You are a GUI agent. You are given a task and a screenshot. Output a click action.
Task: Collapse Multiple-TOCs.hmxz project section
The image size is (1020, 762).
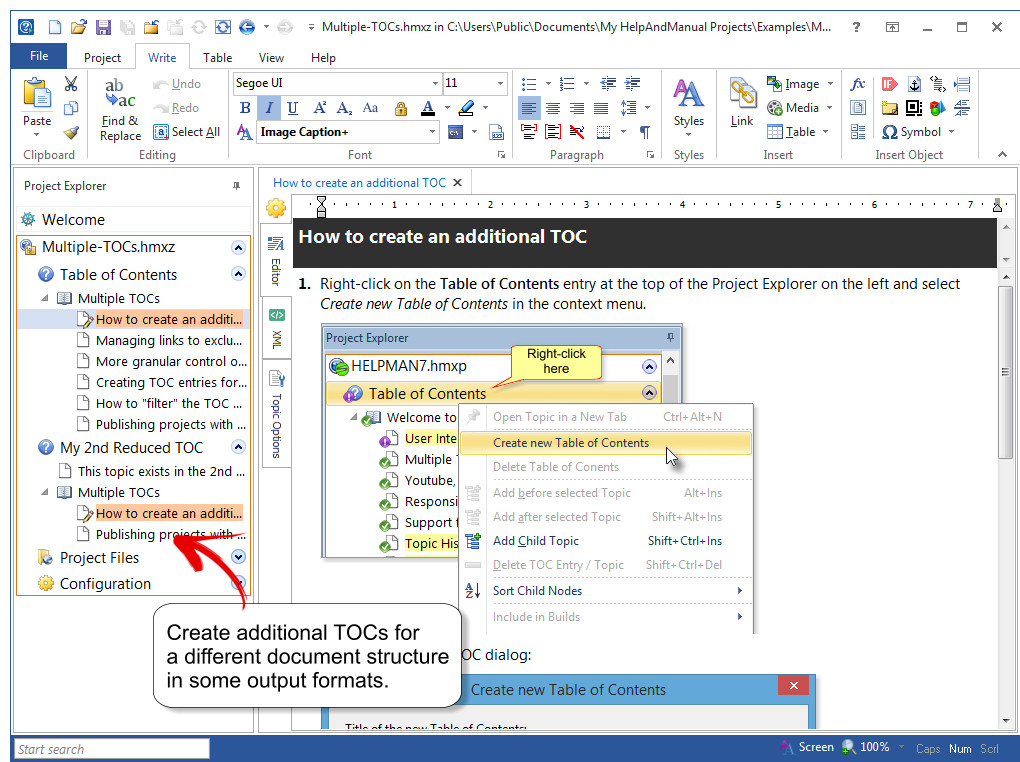pos(238,248)
